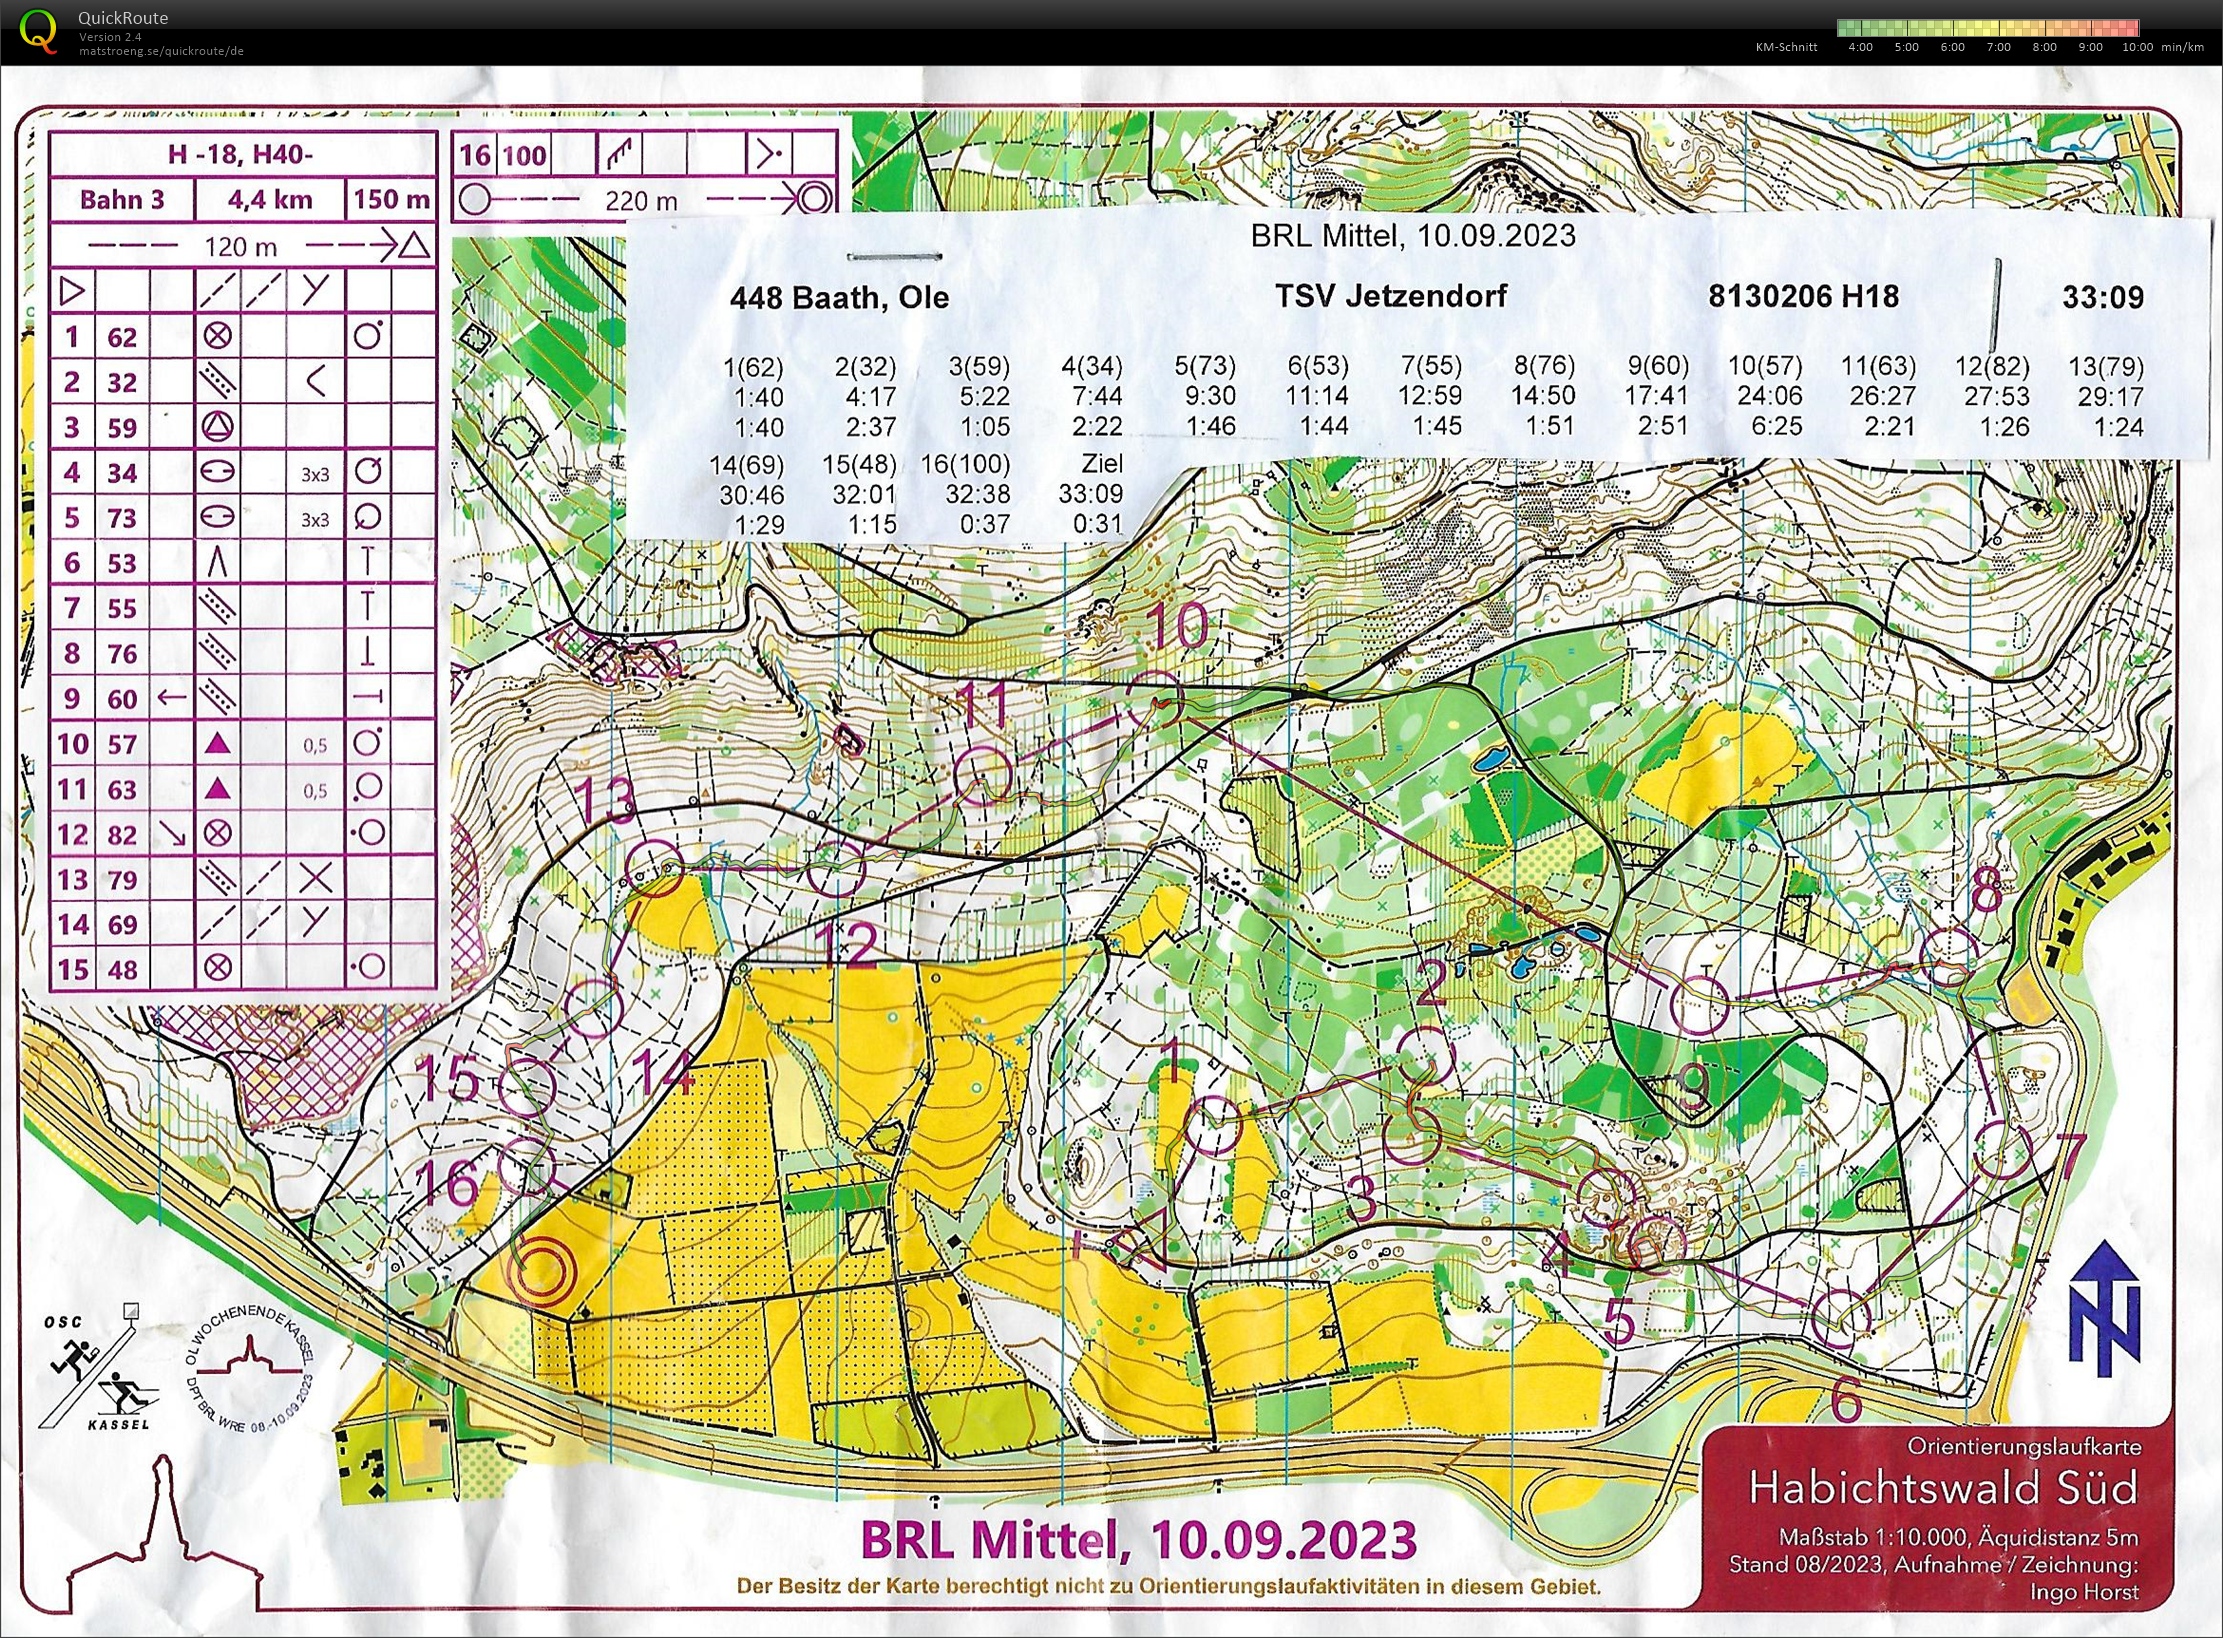Open the matstroeng.se/quickroute/de link
This screenshot has width=2223, height=1638.
pyautogui.click(x=162, y=51)
